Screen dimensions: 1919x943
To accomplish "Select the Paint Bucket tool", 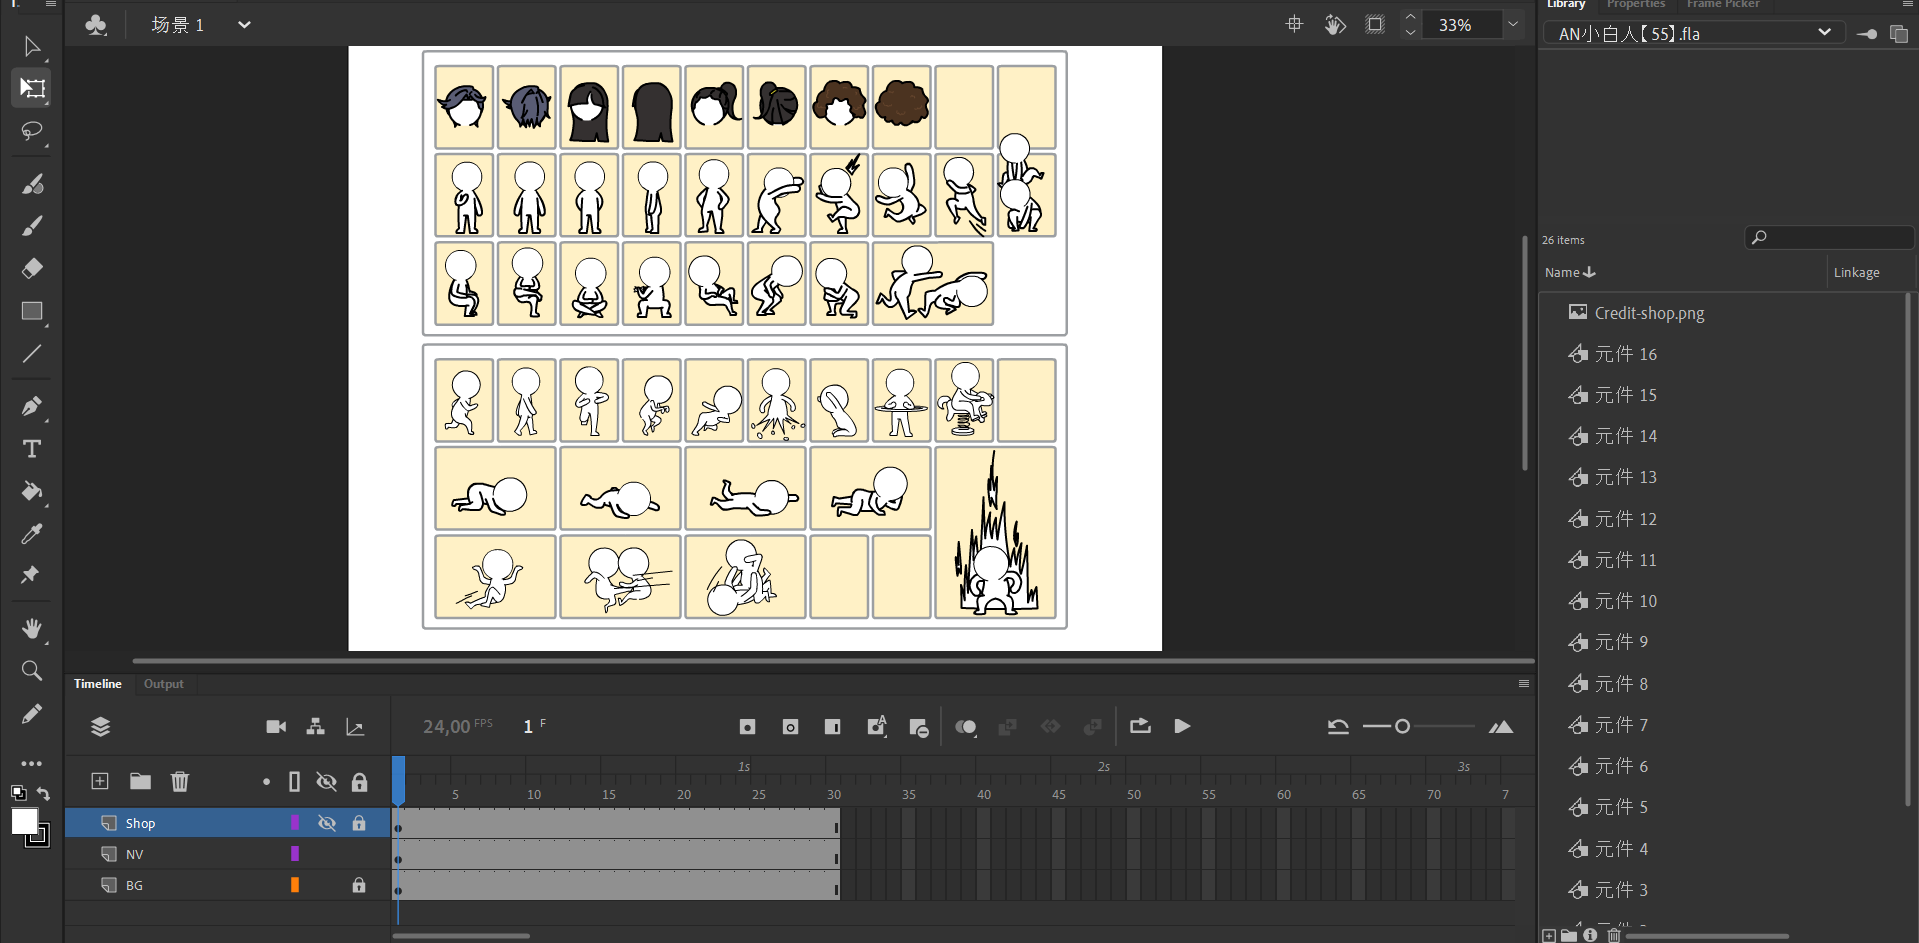I will click(32, 491).
